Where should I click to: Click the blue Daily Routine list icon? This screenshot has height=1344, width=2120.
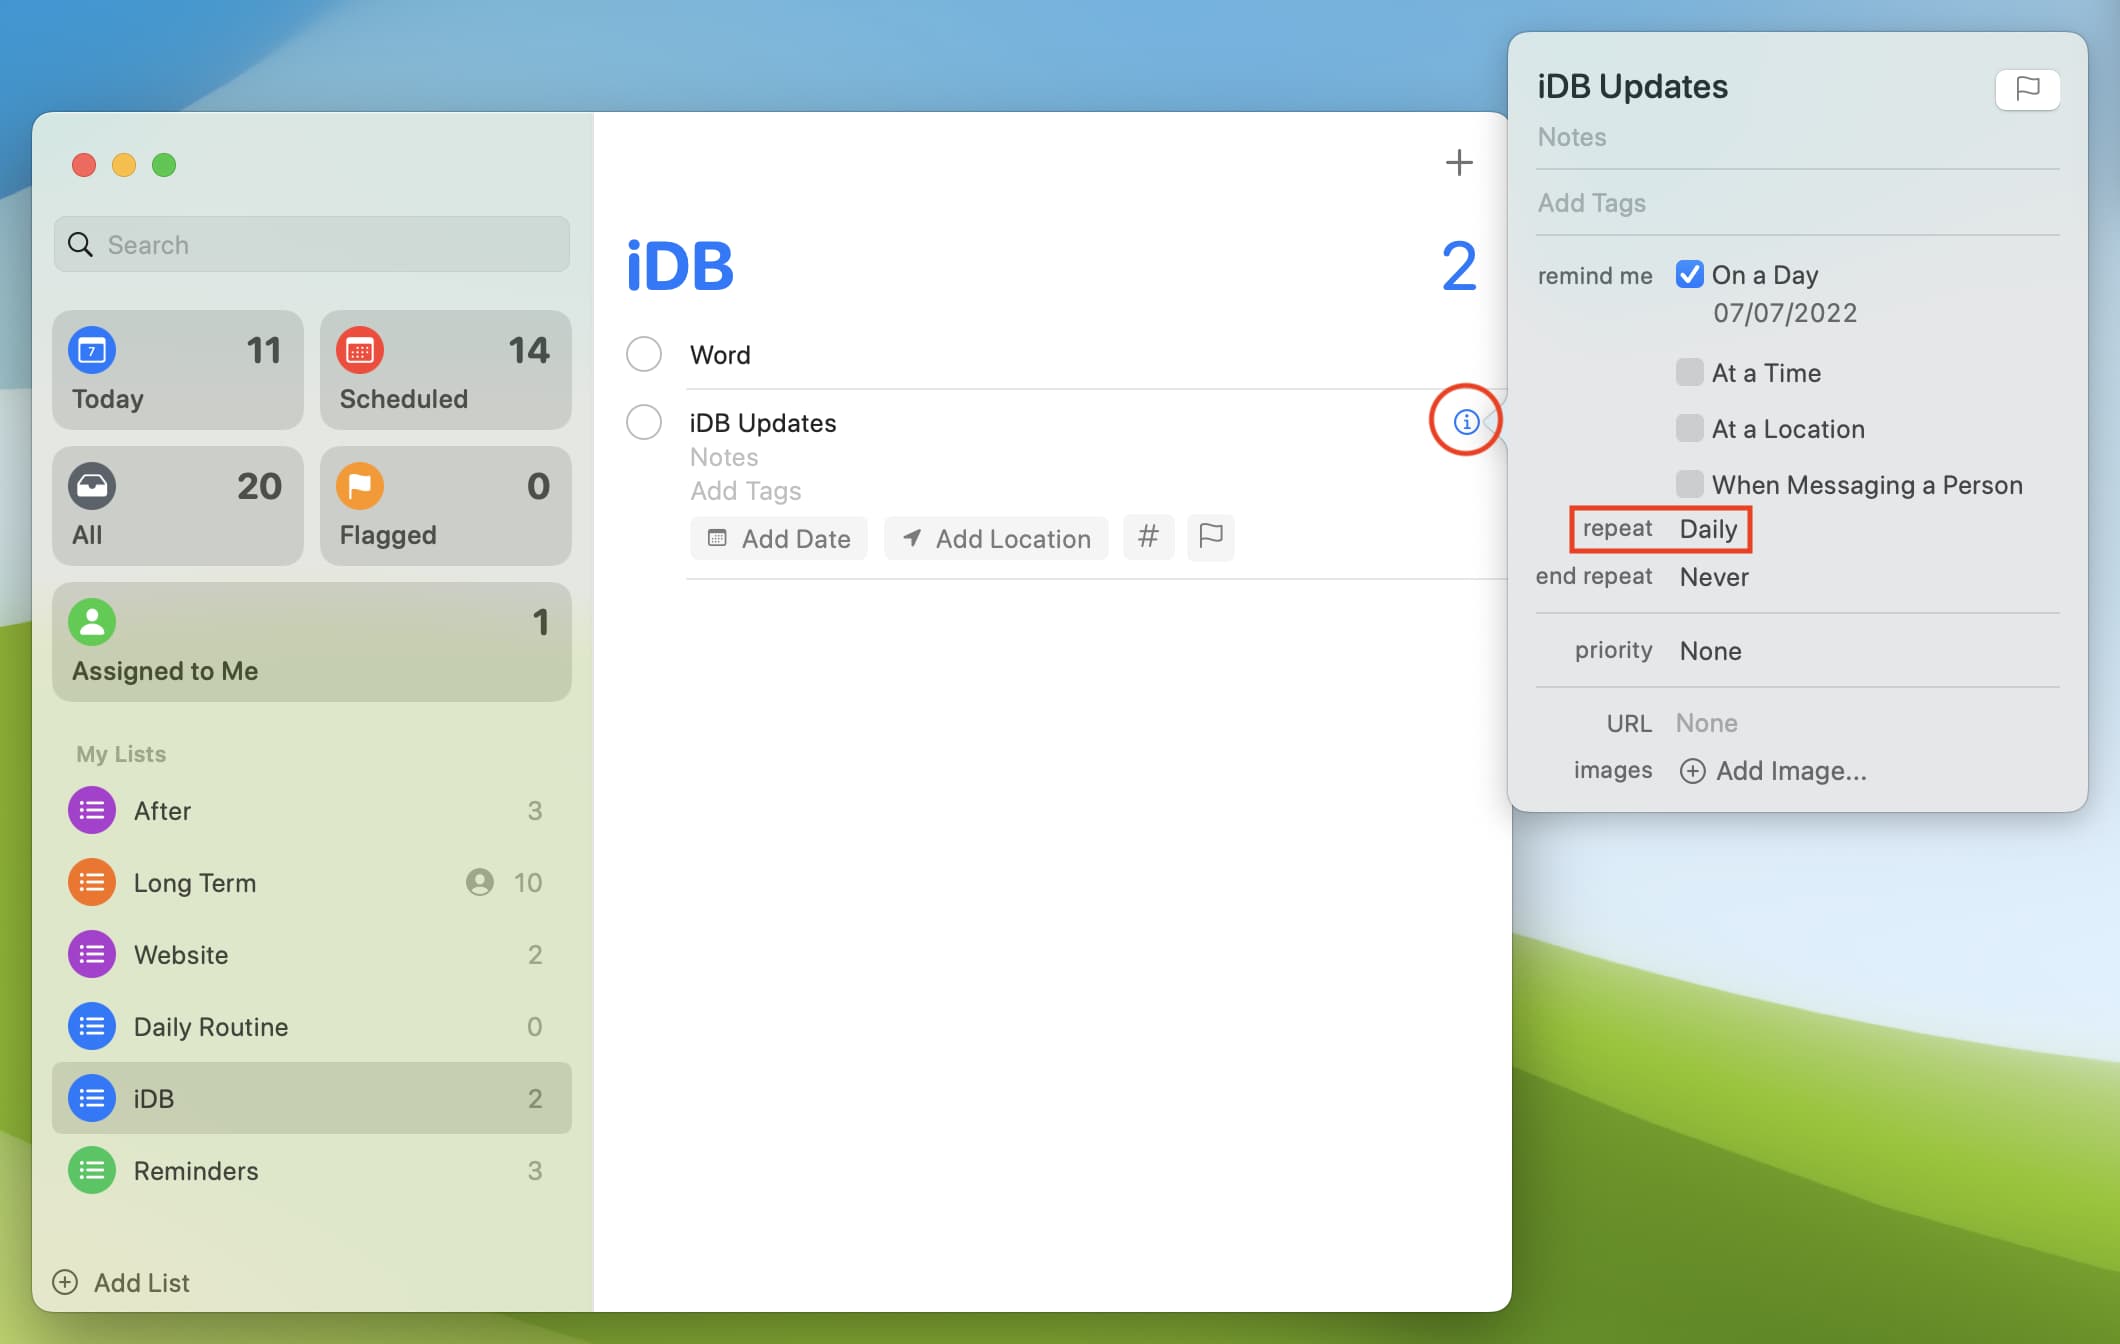pos(92,1027)
